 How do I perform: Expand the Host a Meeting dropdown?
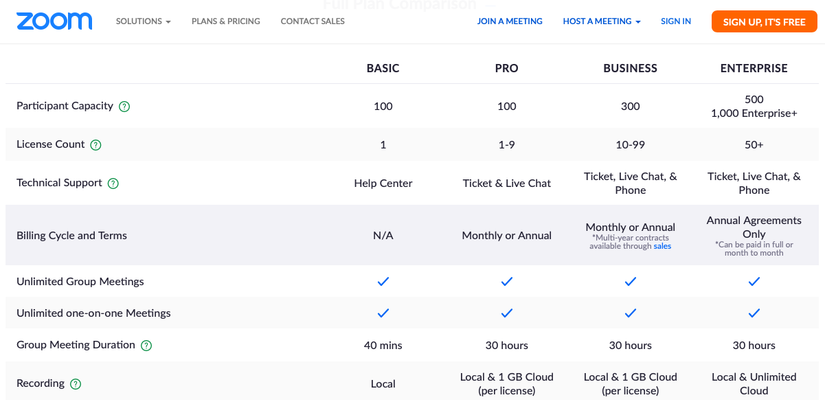pos(601,21)
